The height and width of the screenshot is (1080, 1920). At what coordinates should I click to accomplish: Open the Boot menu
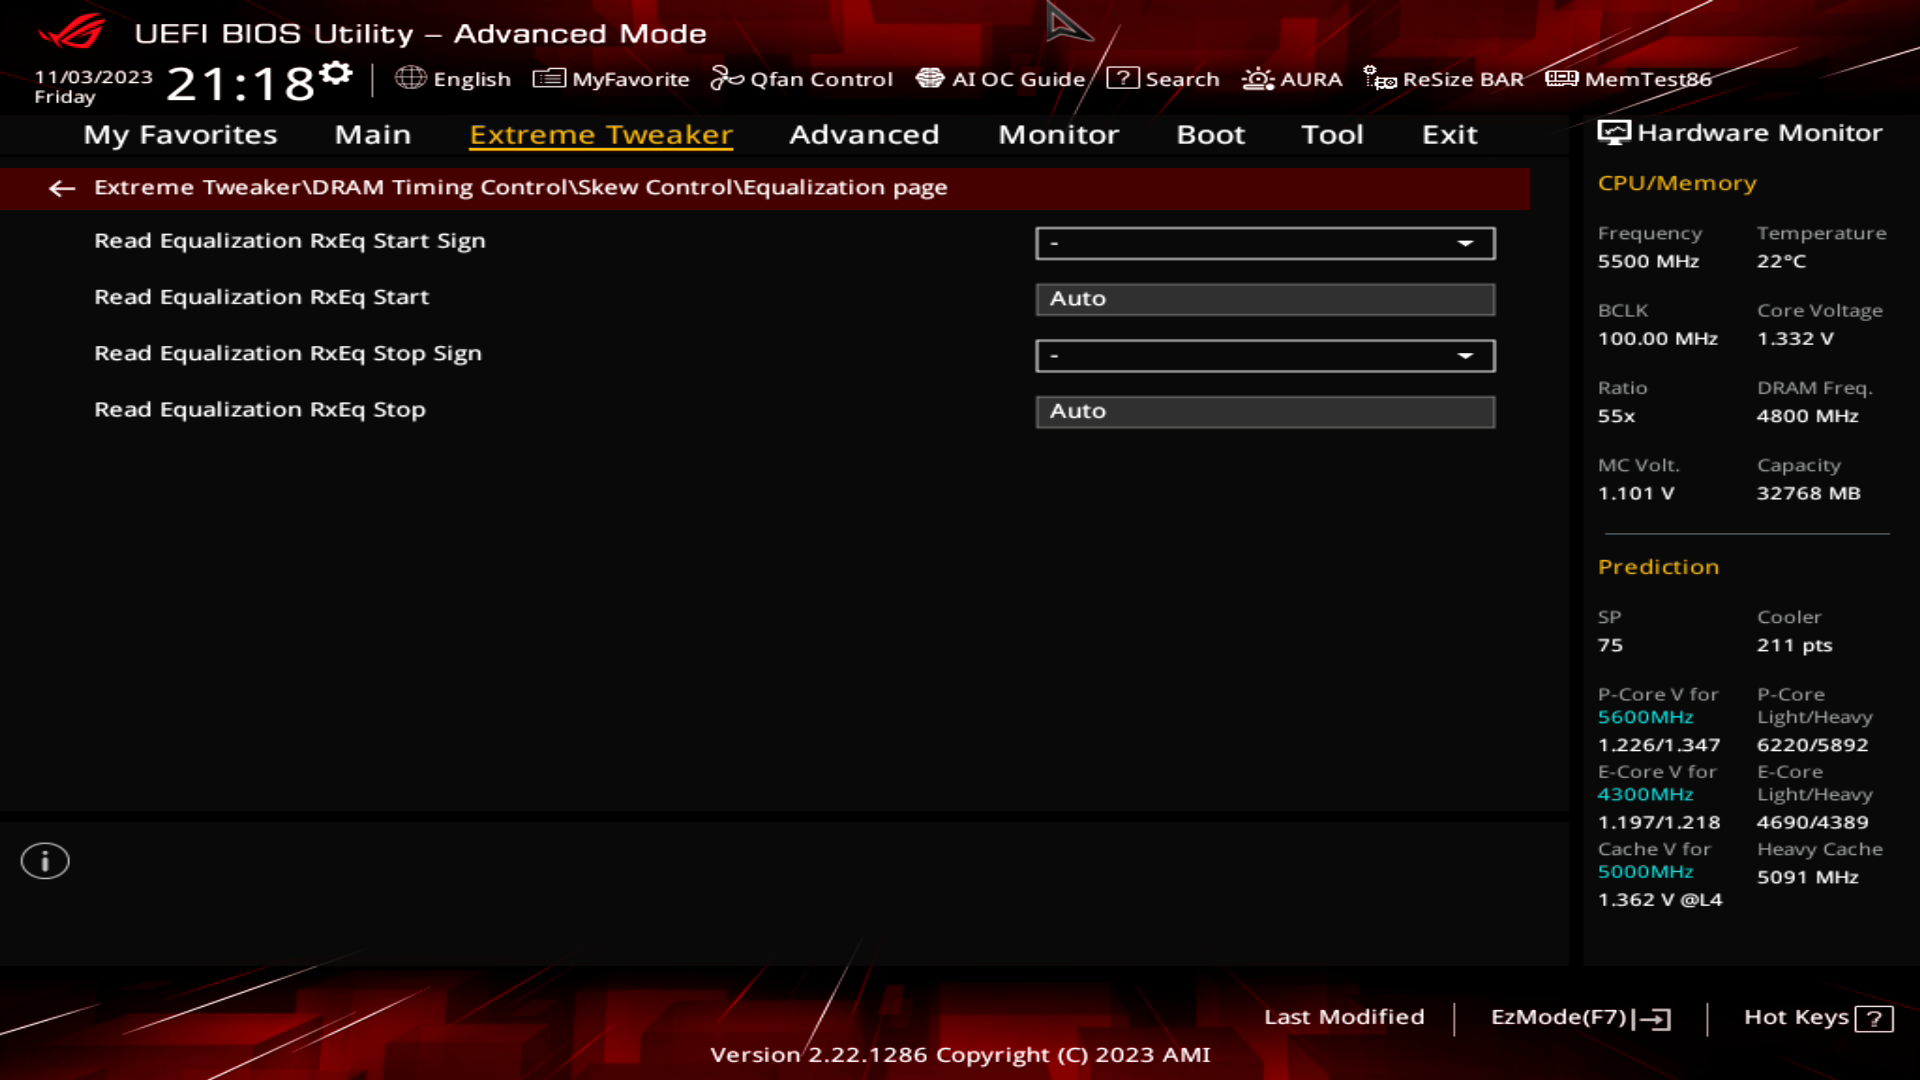[x=1210, y=135]
